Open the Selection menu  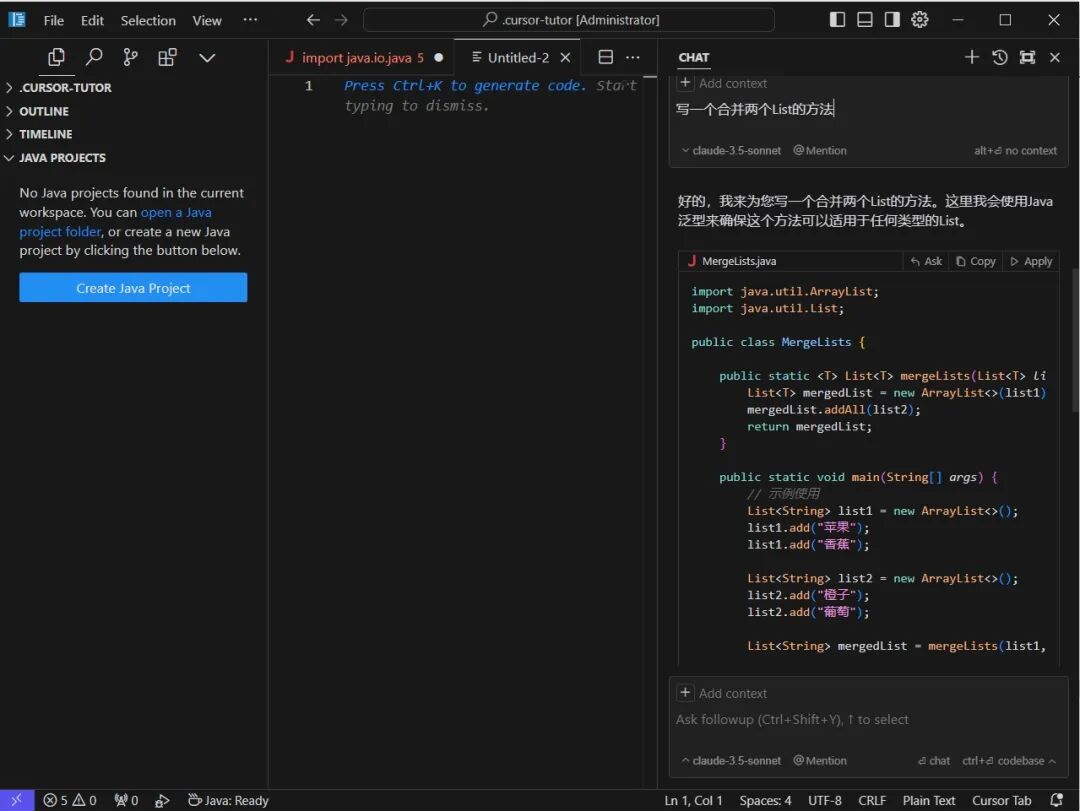pos(148,21)
